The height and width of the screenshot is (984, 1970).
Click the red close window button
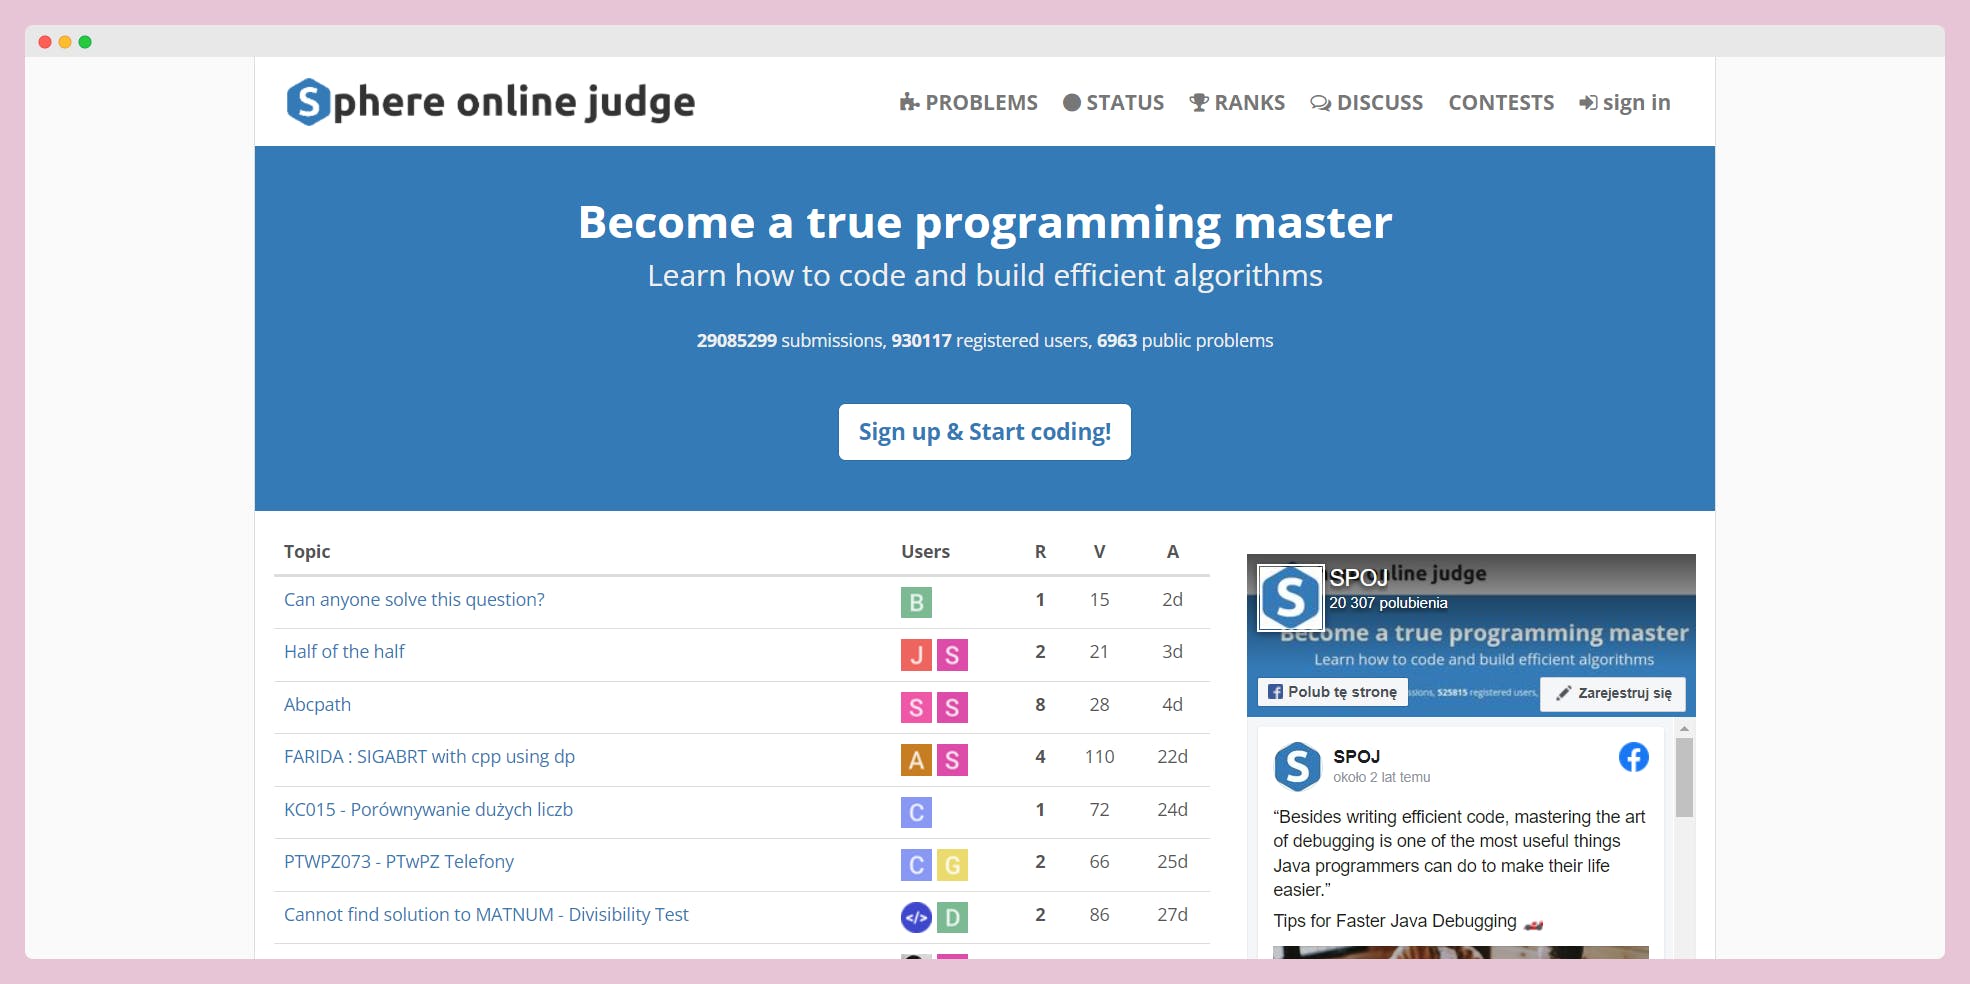(x=45, y=42)
